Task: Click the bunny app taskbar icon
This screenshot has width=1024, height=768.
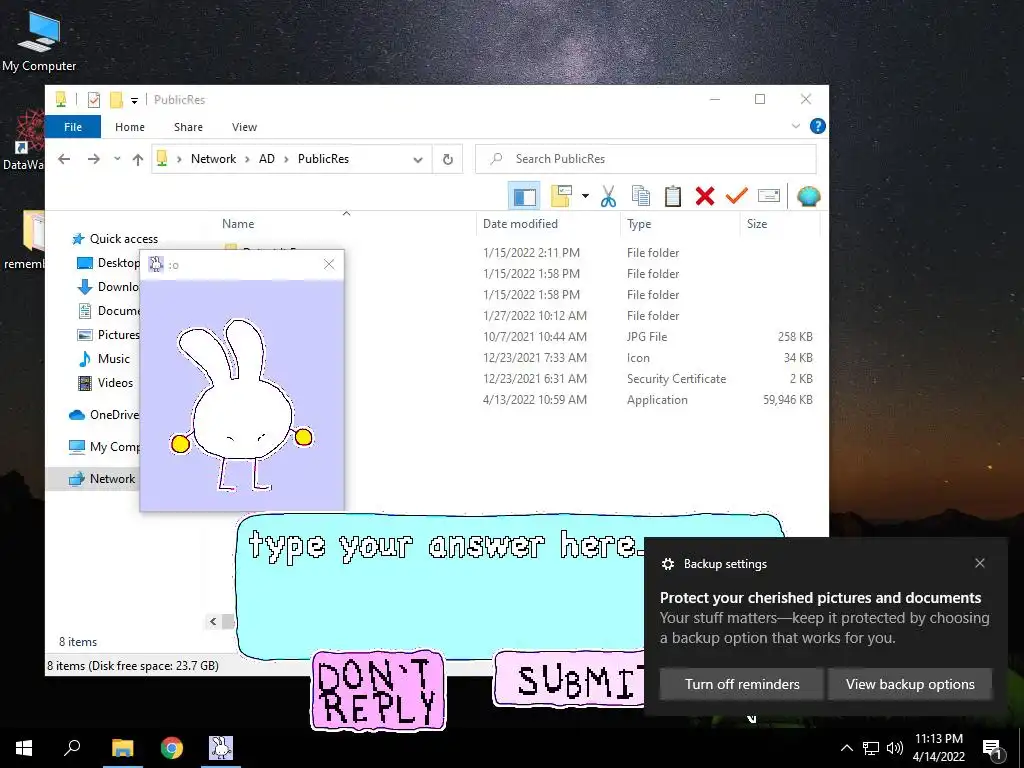Action: [x=221, y=748]
